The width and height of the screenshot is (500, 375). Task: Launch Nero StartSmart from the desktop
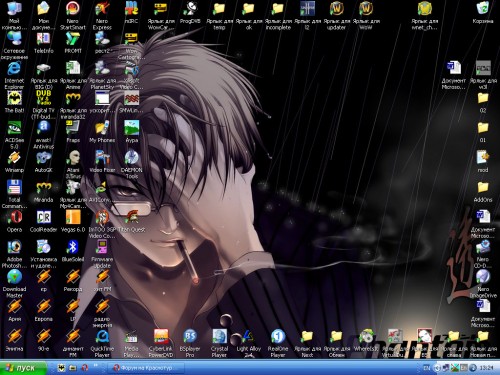73,9
